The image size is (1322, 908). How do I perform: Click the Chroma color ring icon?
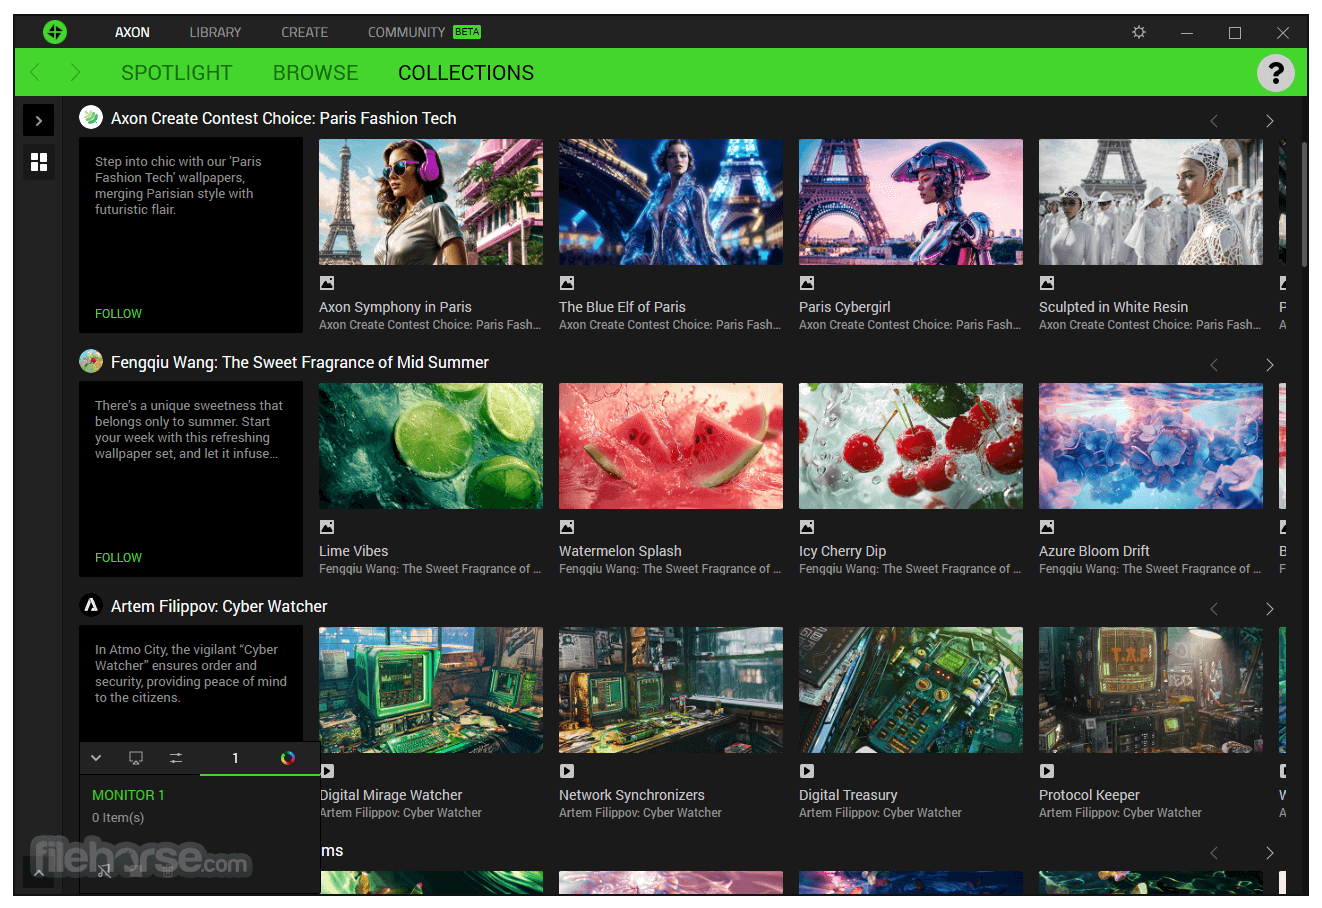pyautogui.click(x=287, y=758)
